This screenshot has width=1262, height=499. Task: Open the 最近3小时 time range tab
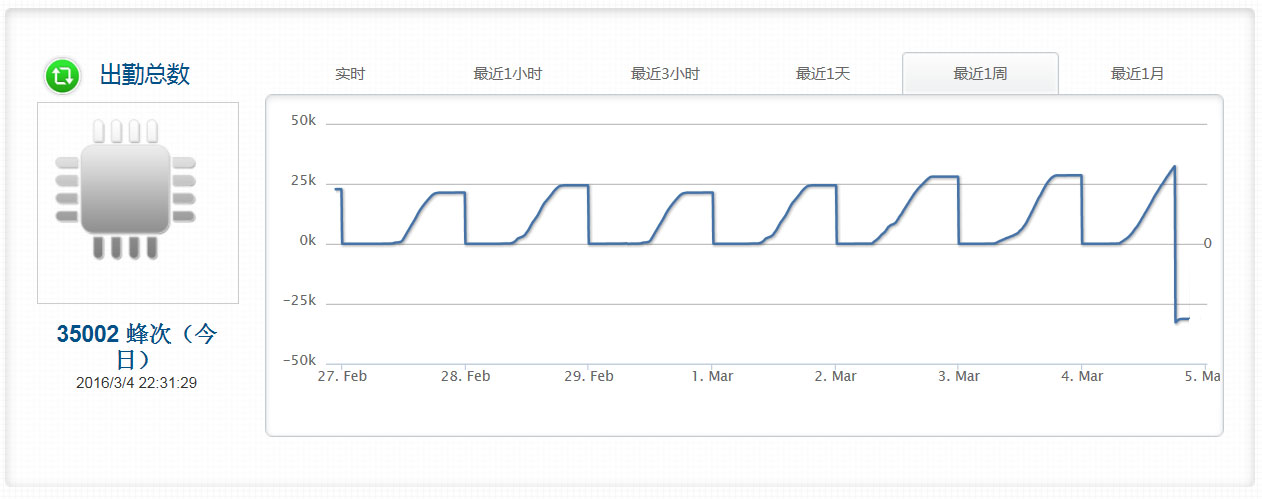coord(665,74)
